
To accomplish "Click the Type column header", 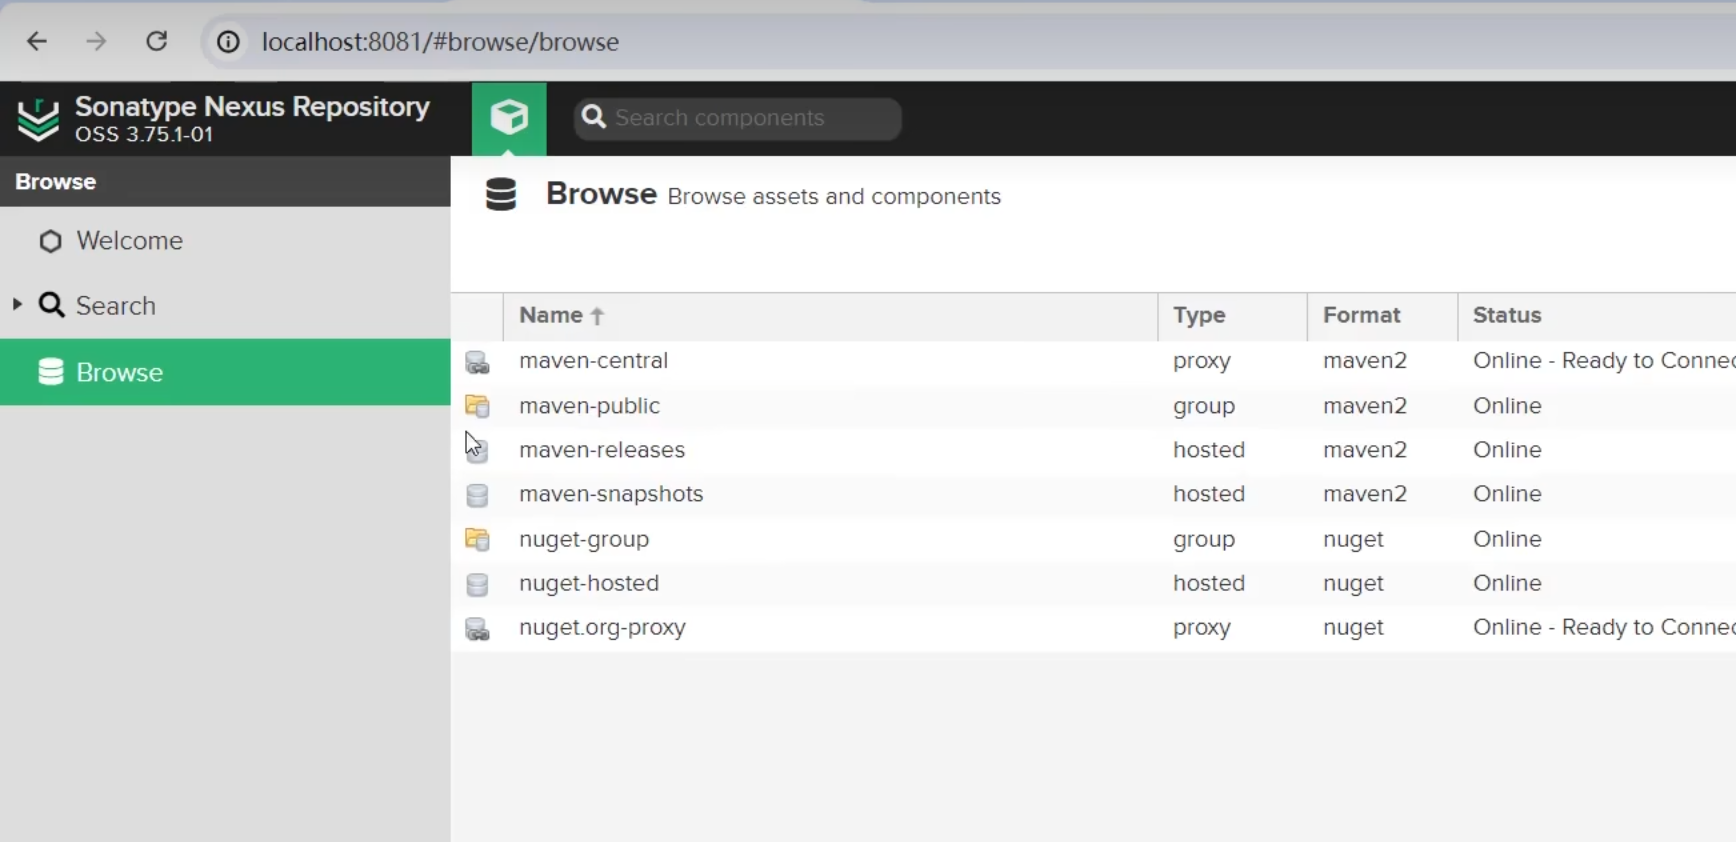I will [1199, 315].
